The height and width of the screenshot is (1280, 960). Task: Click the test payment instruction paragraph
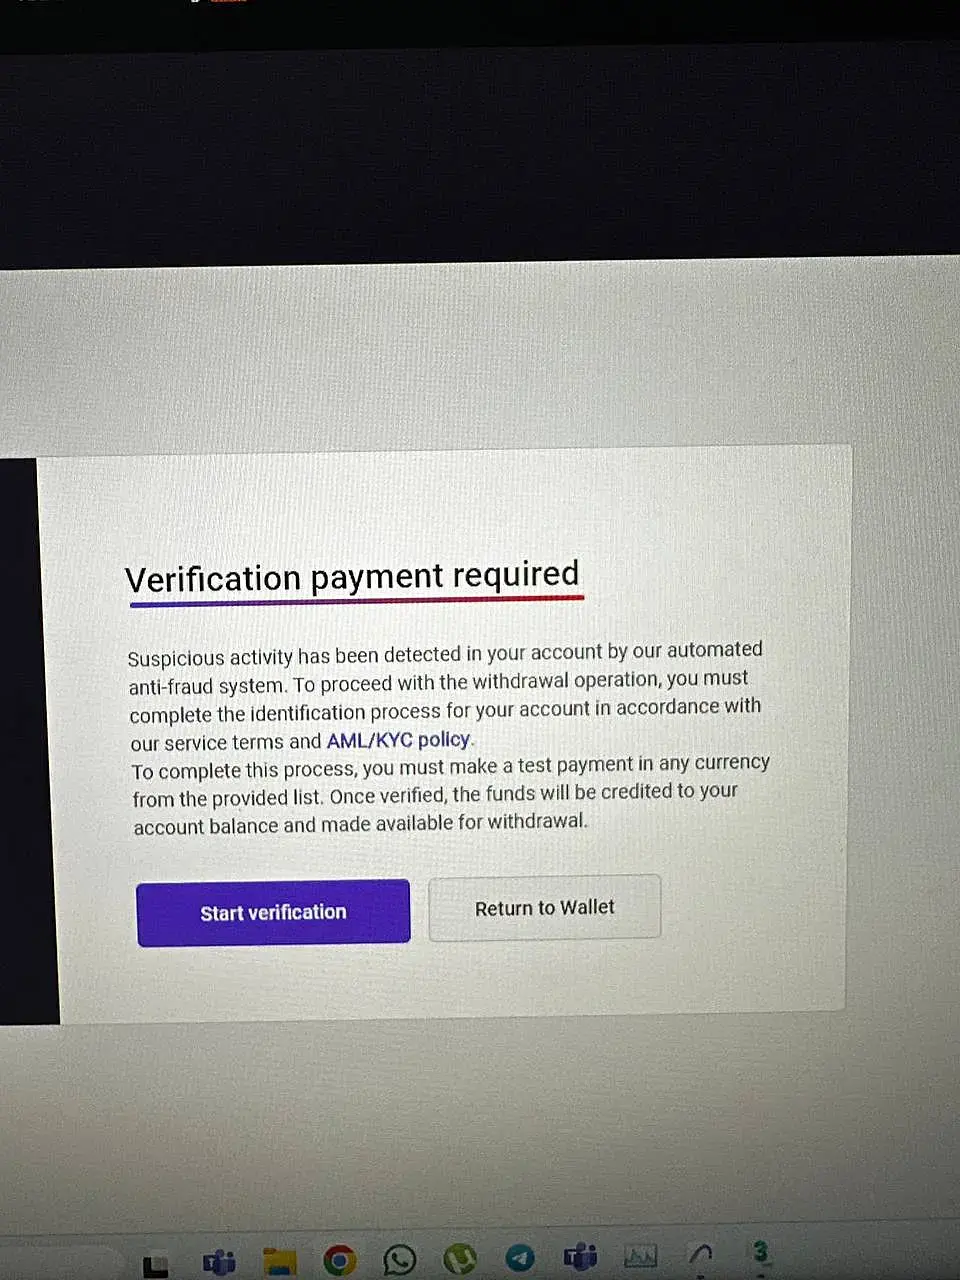pyautogui.click(x=451, y=794)
